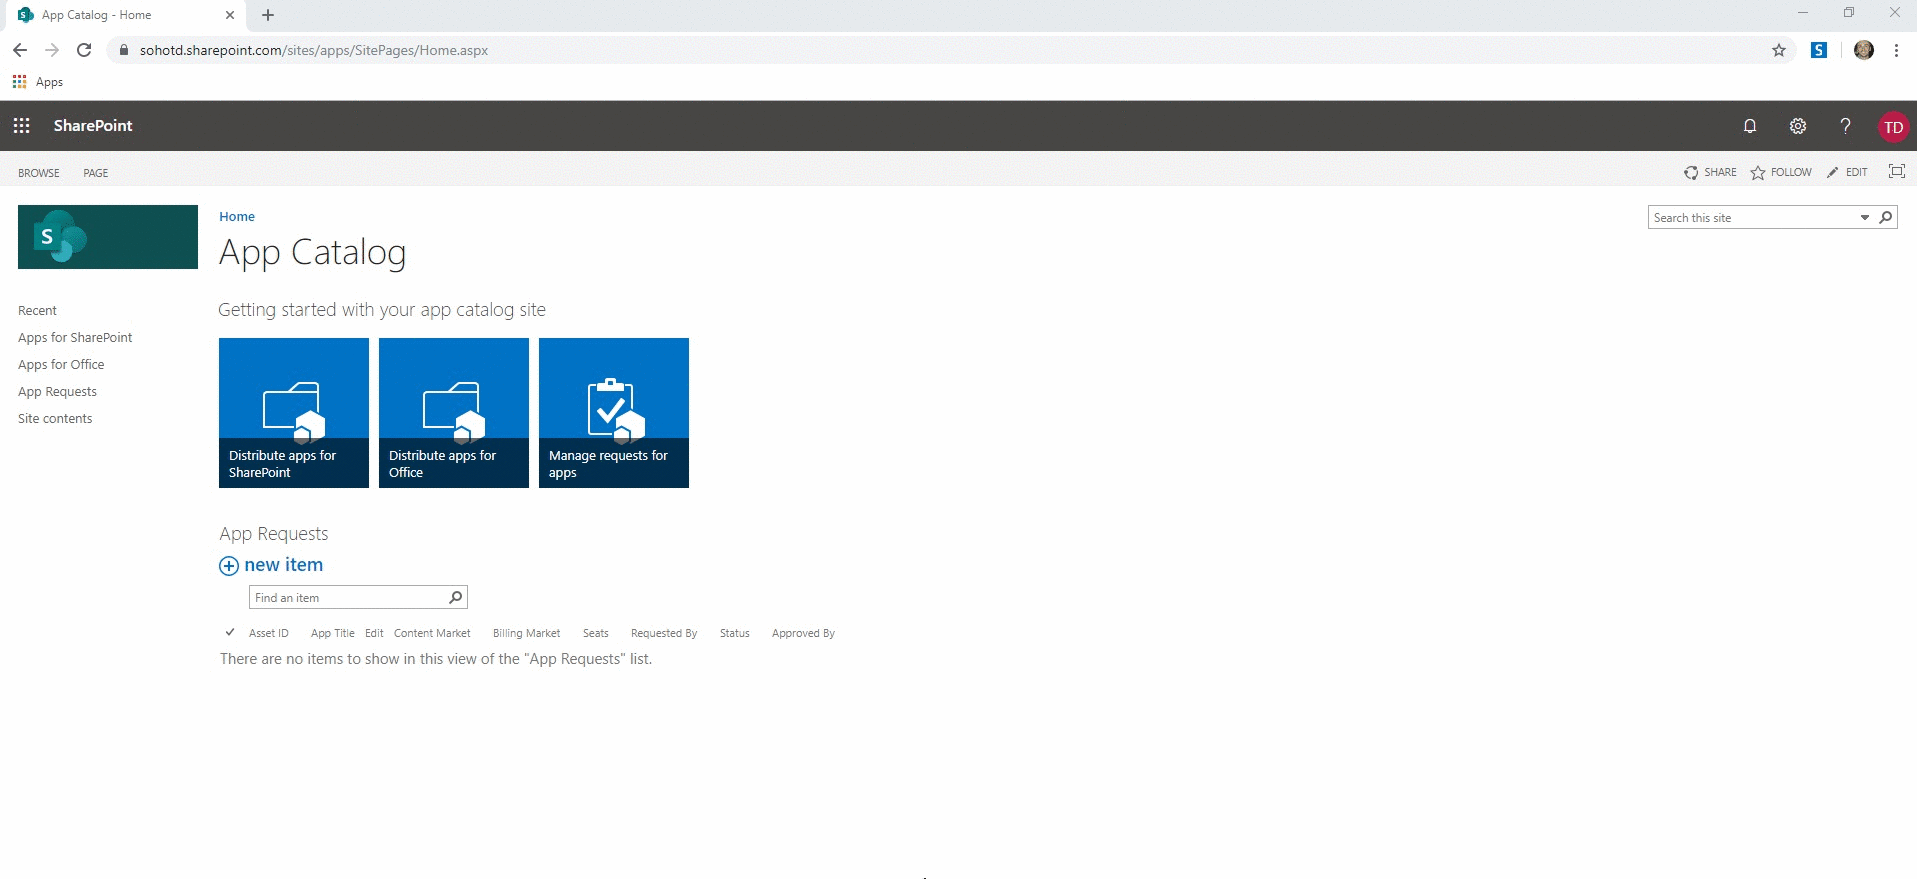Screen dimensions: 1917x879
Task: Click the Home breadcrumb link
Action: point(237,216)
